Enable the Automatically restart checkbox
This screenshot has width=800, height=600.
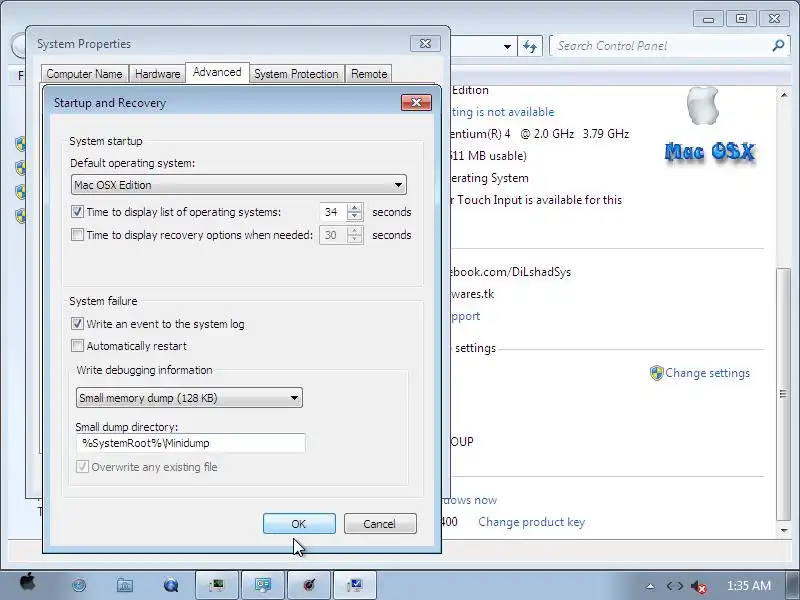[x=77, y=345]
